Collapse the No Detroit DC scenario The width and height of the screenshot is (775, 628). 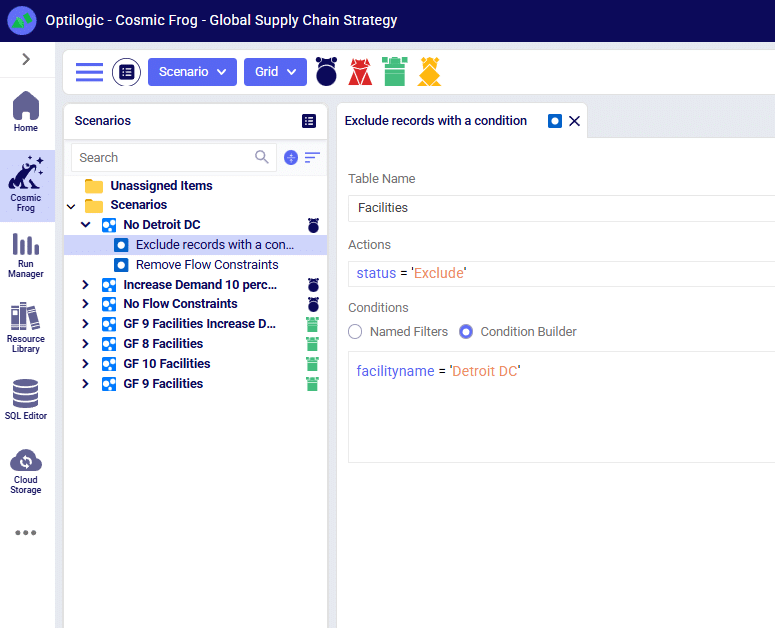[86, 225]
